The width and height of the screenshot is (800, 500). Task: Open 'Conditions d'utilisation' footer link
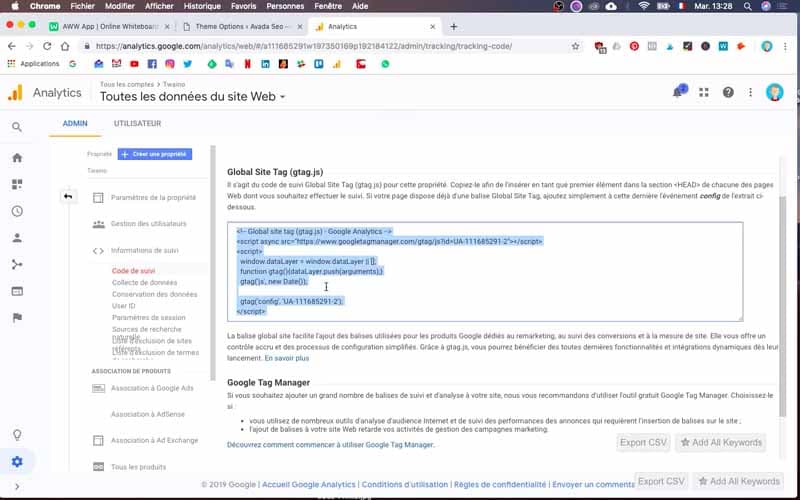click(x=405, y=485)
